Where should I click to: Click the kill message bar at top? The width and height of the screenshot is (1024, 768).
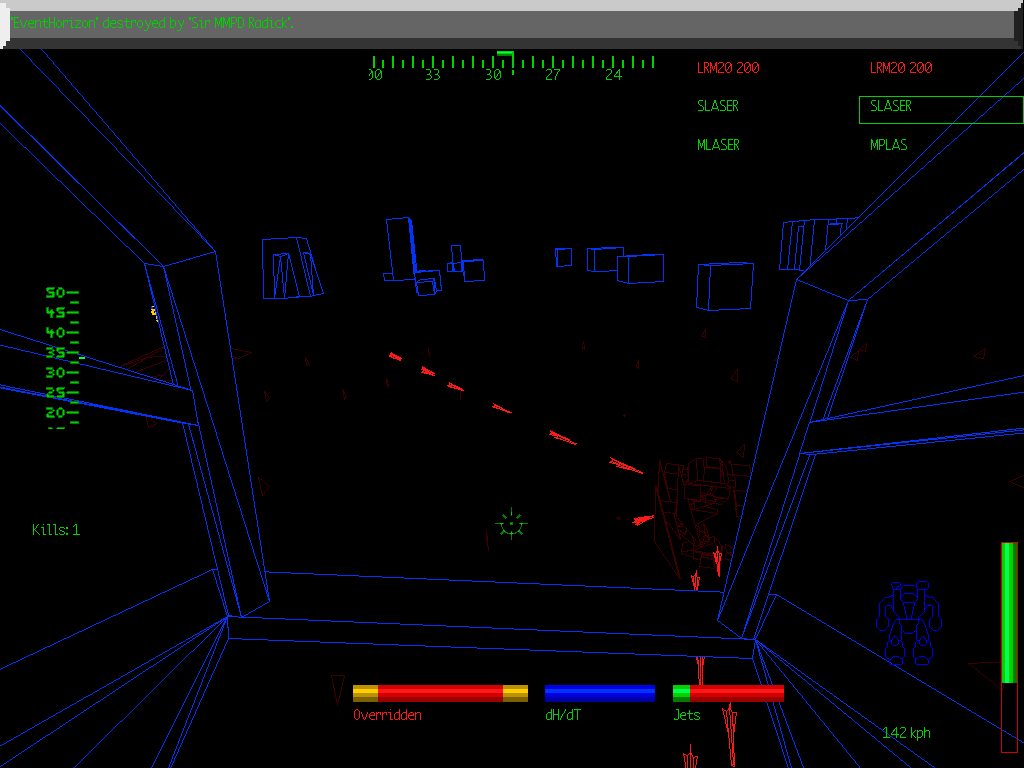[x=500, y=24]
